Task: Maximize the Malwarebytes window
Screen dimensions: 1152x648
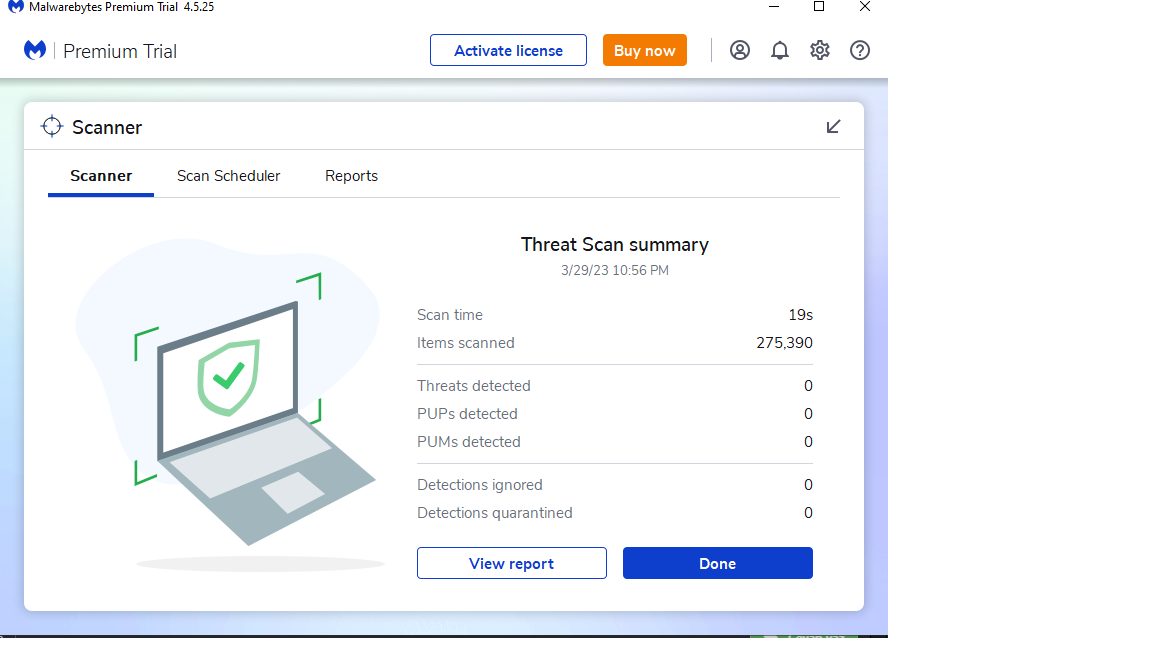Action: (x=819, y=7)
